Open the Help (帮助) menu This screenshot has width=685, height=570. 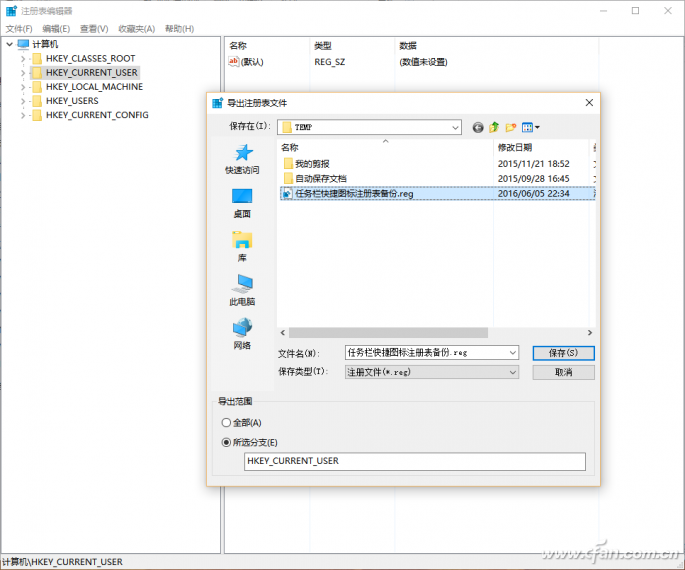(x=180, y=29)
